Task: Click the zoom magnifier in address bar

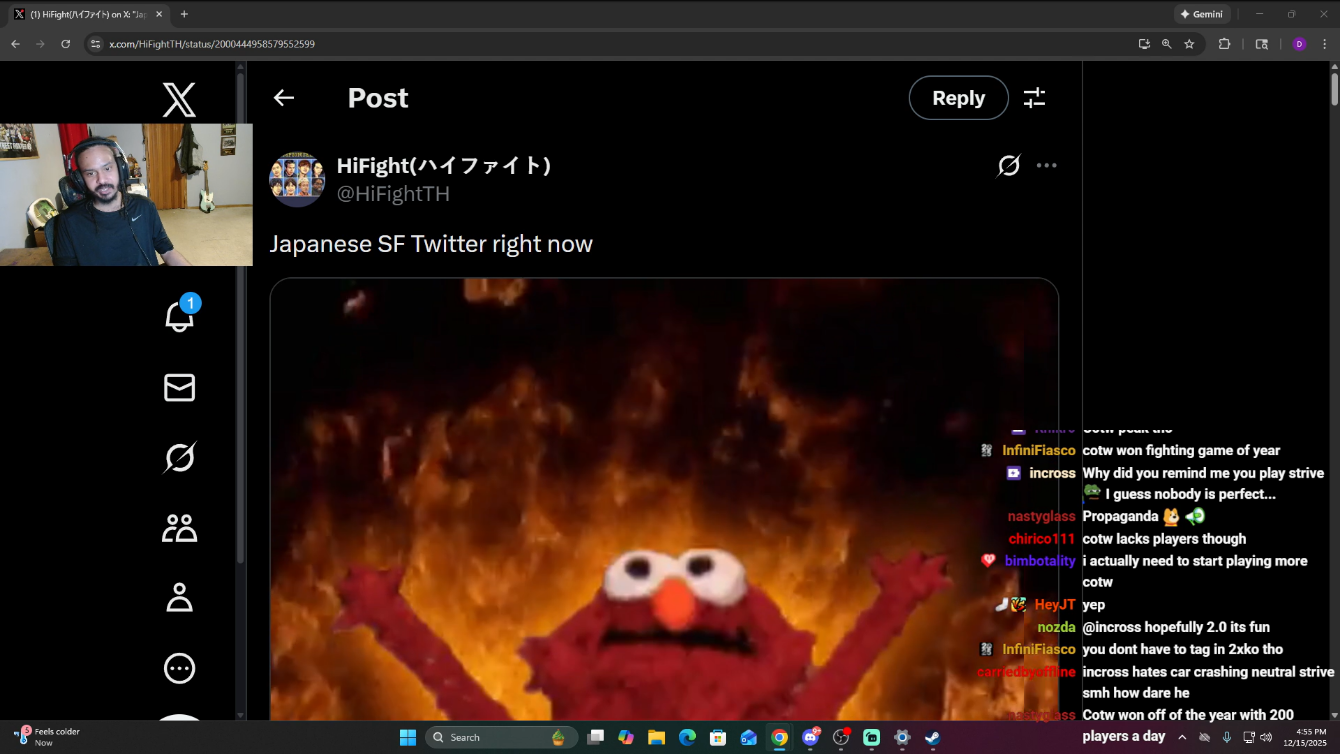Action: point(1166,44)
